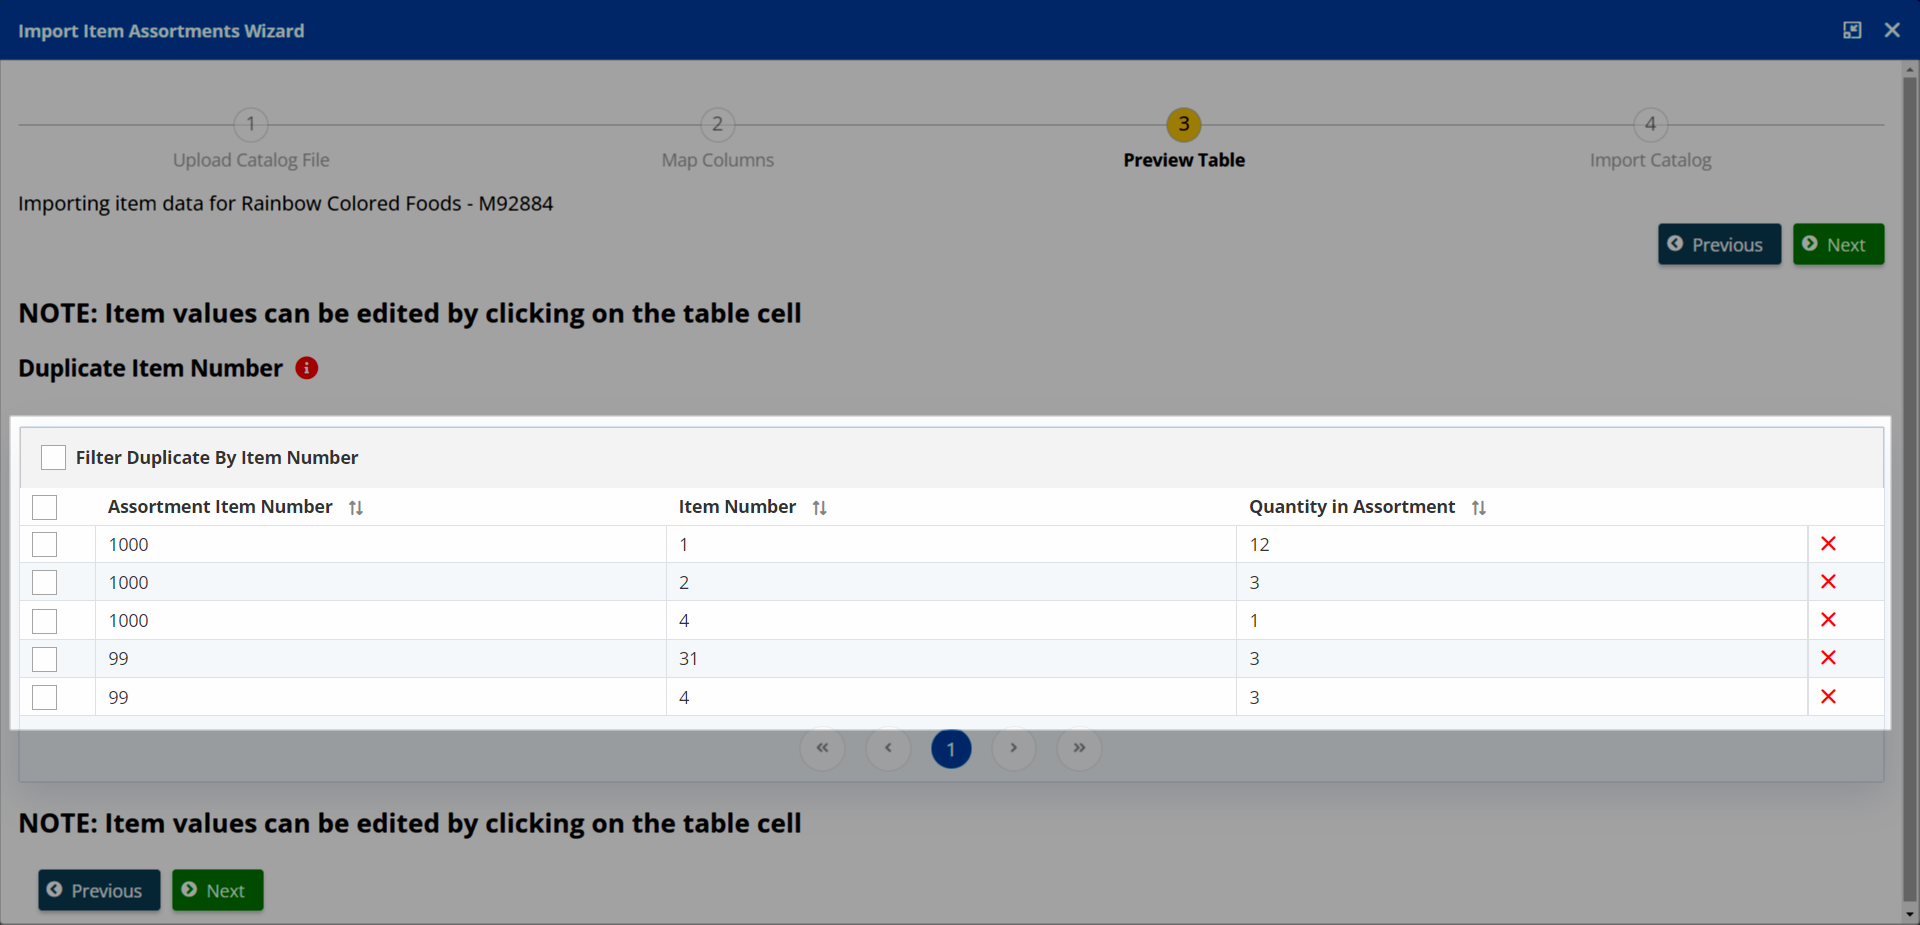
Task: Click the top Next button
Action: 1837,245
